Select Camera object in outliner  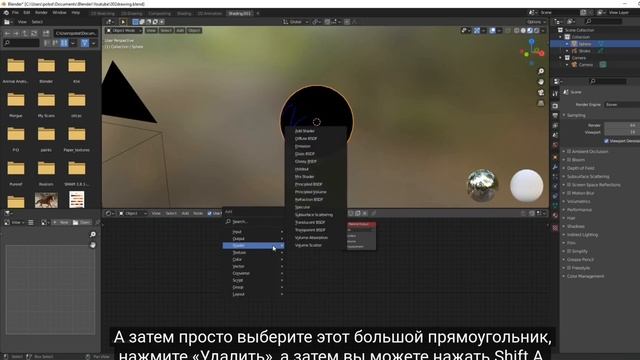click(585, 64)
